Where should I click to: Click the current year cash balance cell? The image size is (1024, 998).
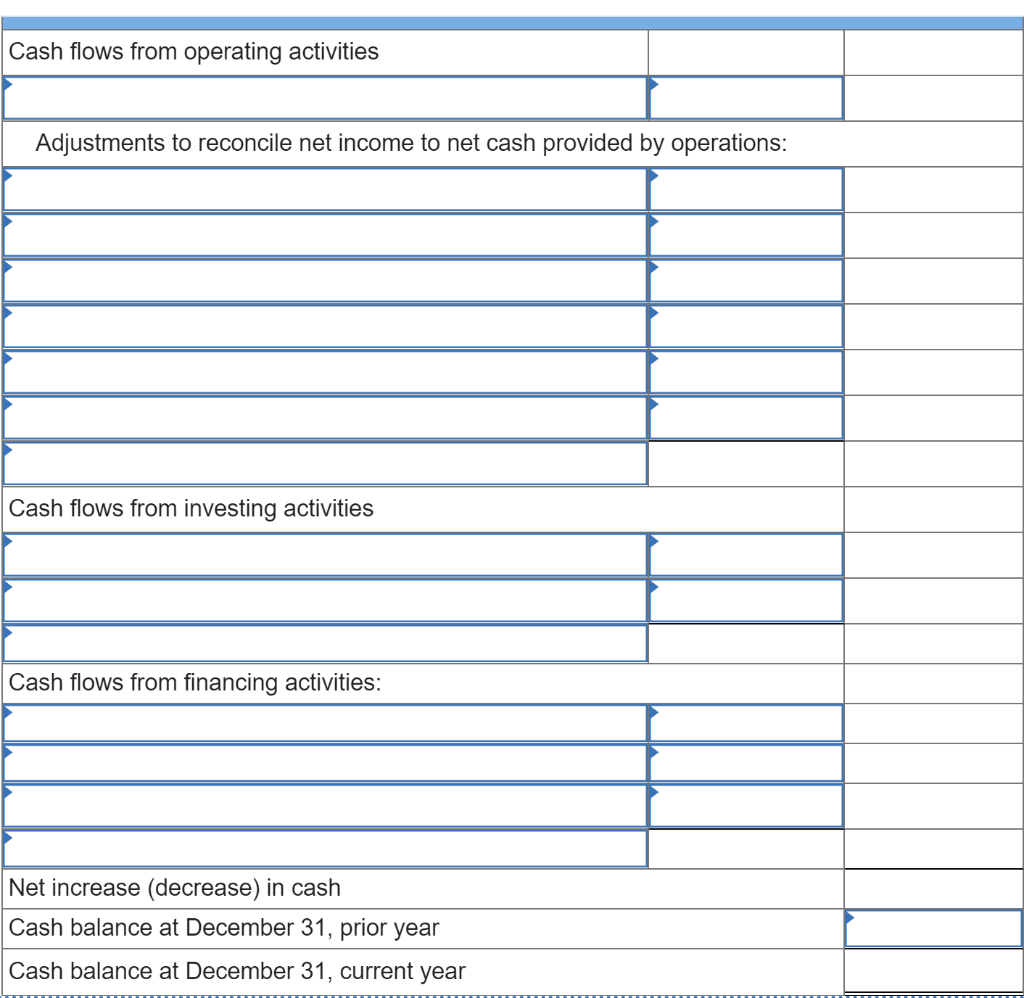click(934, 971)
